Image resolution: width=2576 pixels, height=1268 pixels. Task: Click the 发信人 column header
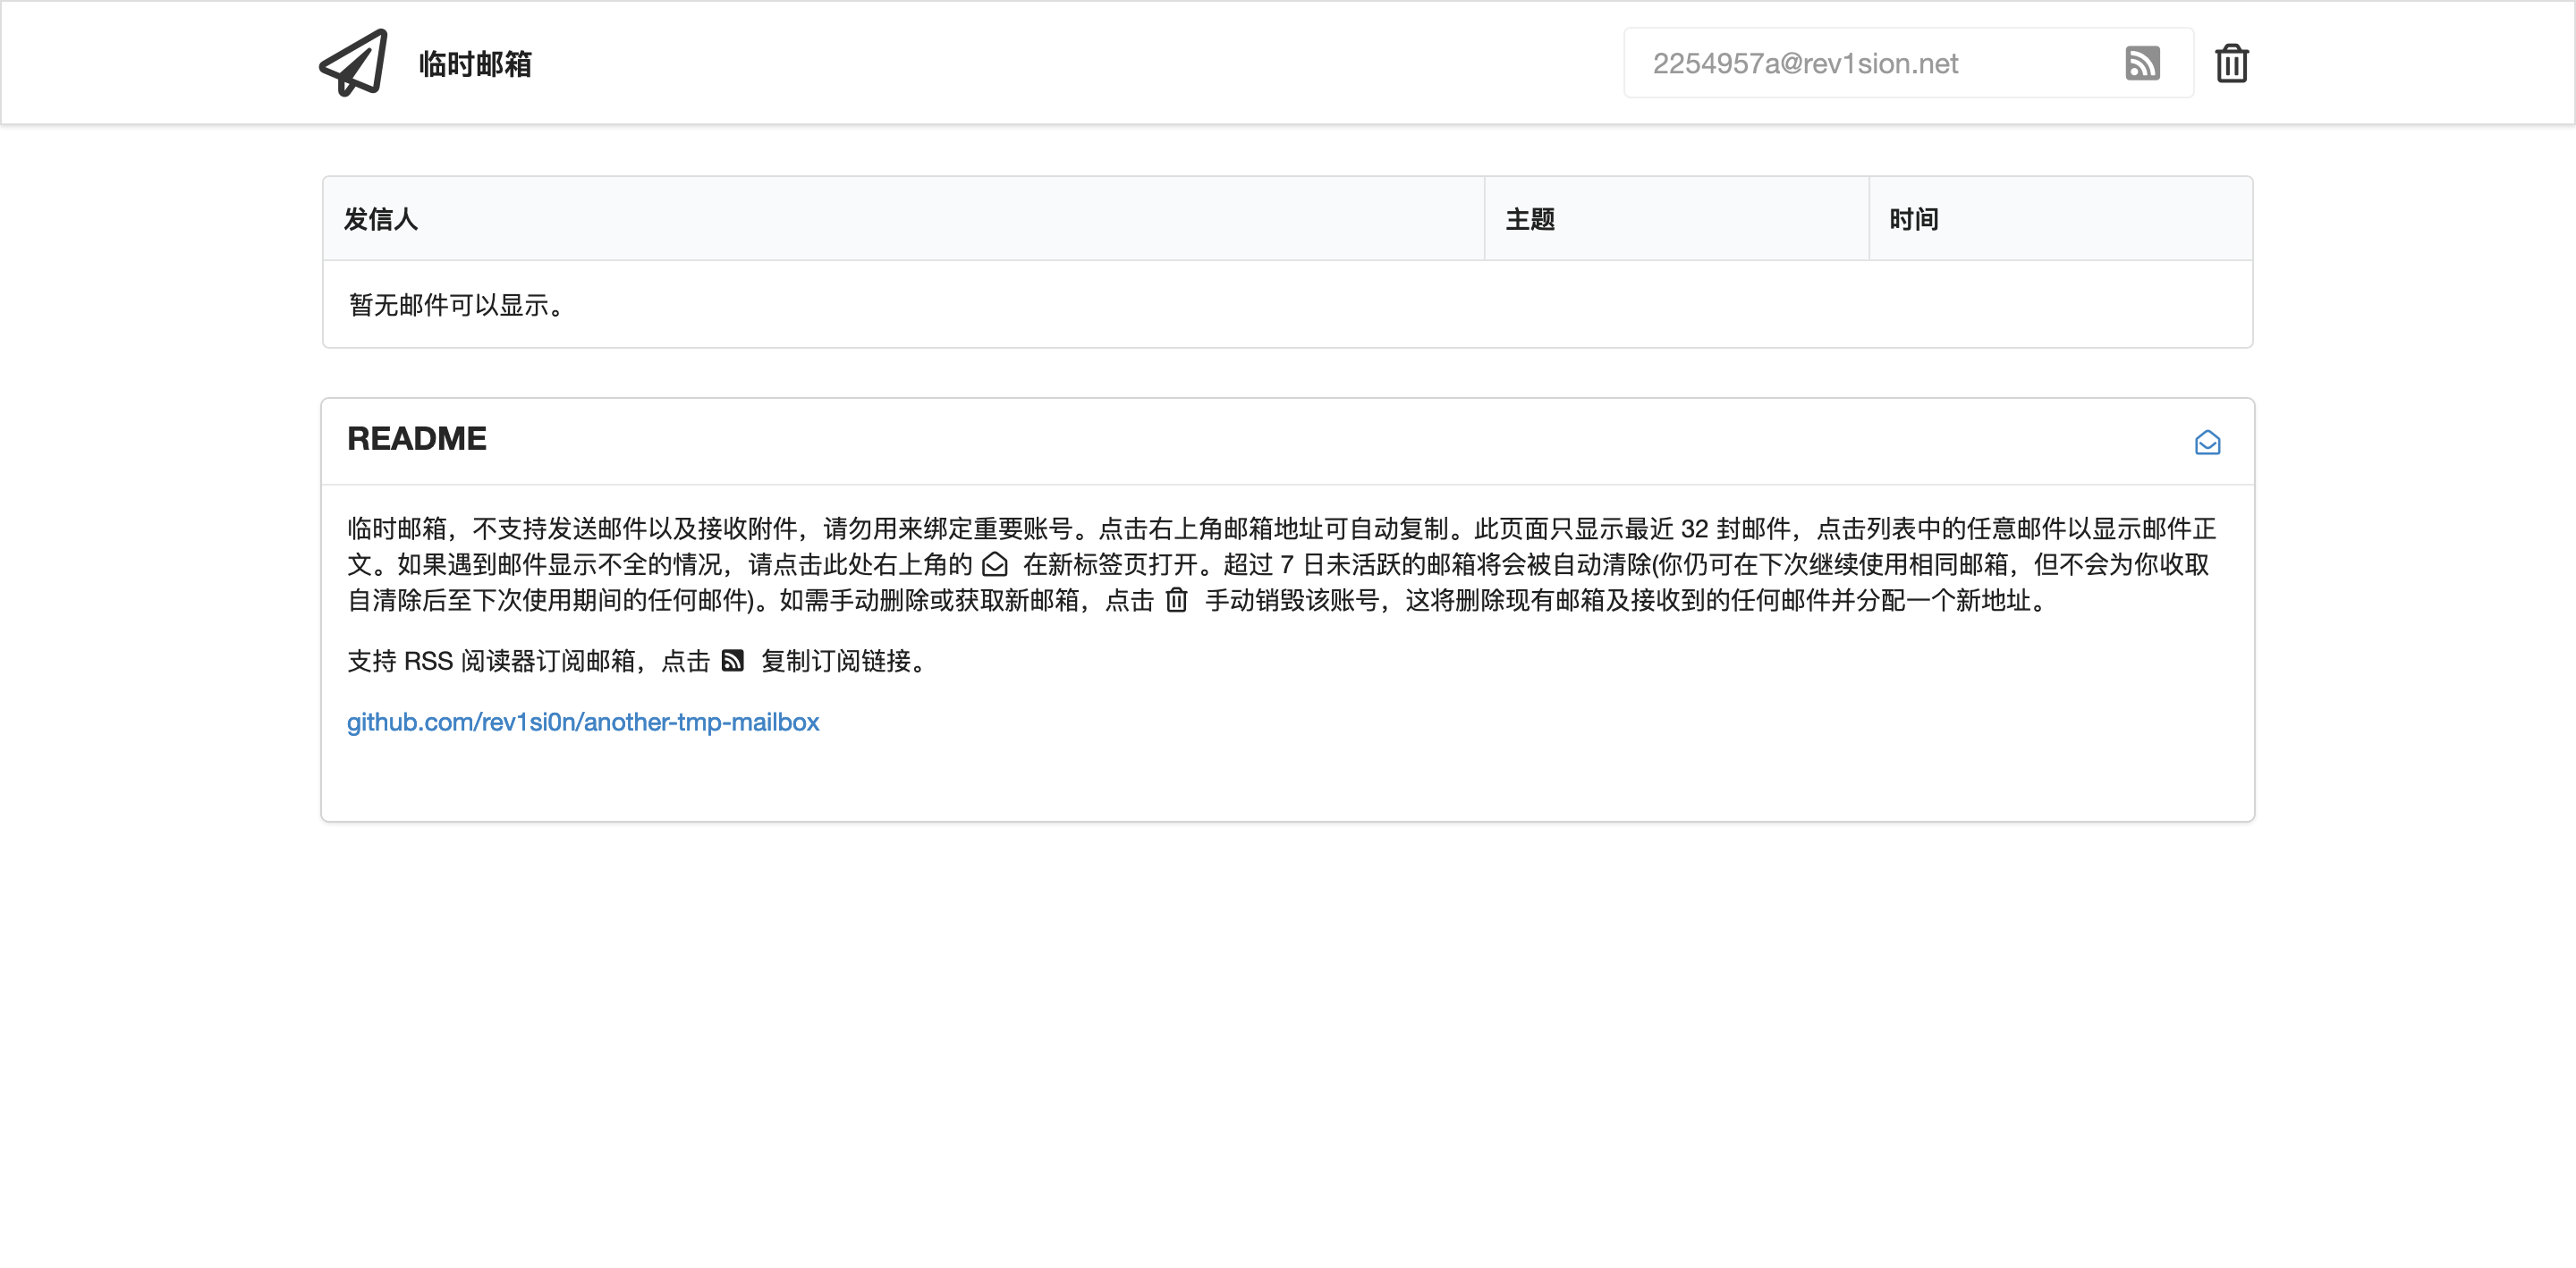pos(380,219)
